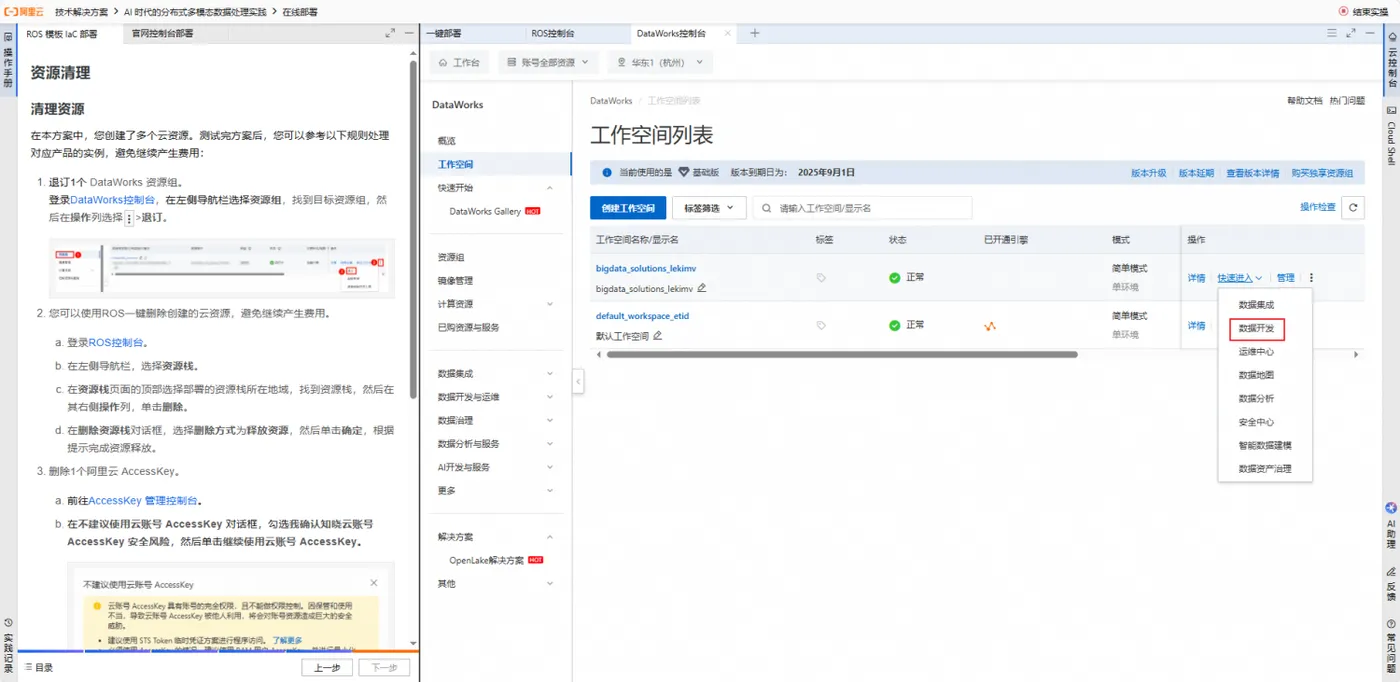Expand 计算资源 in the sidebar
This screenshot has height=682, width=1400.
tap(549, 304)
